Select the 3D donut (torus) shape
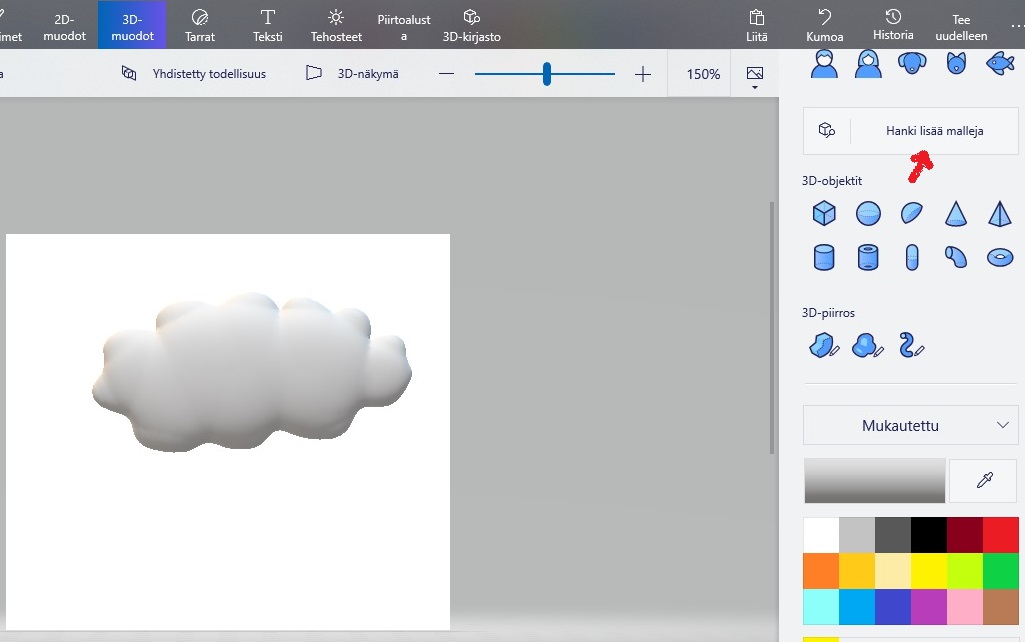This screenshot has height=642, width=1025. coord(1000,257)
